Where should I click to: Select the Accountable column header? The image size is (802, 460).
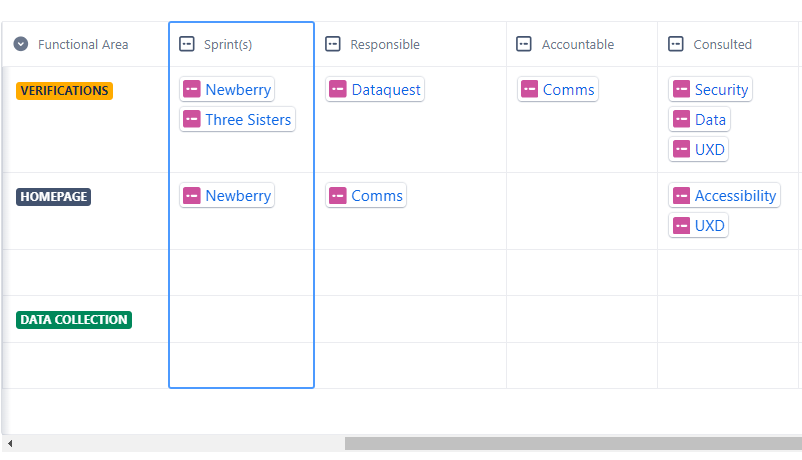[582, 44]
